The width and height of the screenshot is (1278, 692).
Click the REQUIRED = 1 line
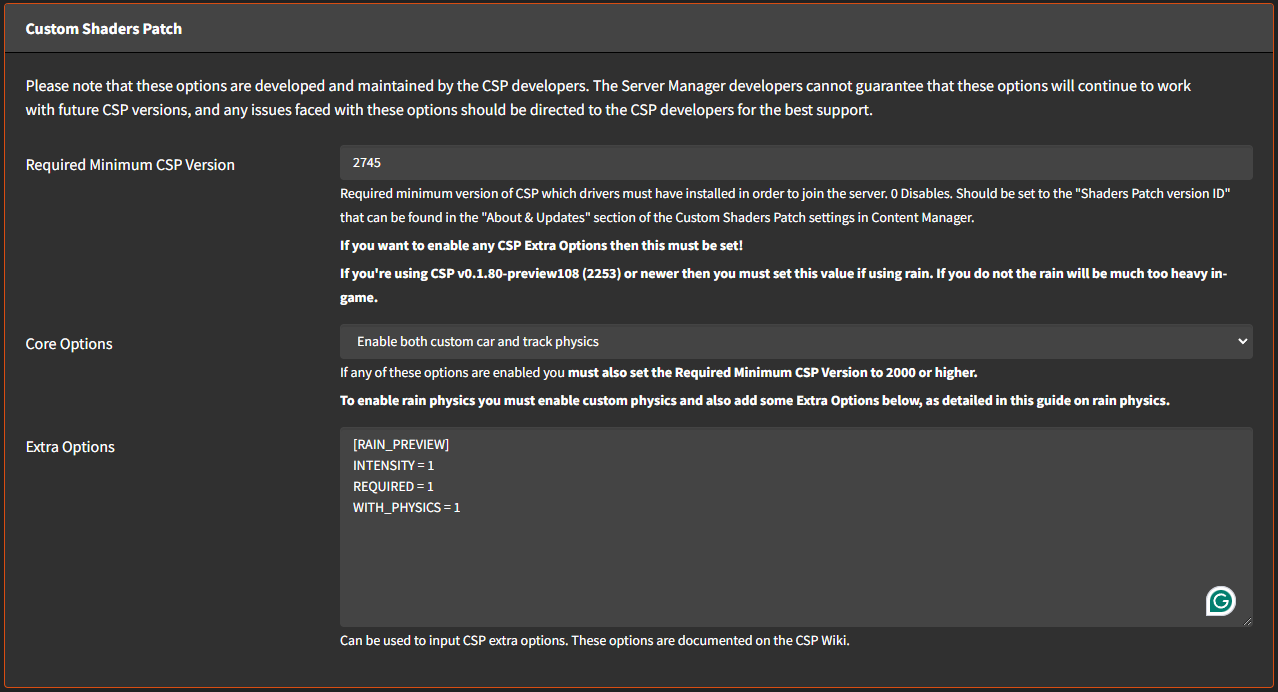[x=392, y=486]
